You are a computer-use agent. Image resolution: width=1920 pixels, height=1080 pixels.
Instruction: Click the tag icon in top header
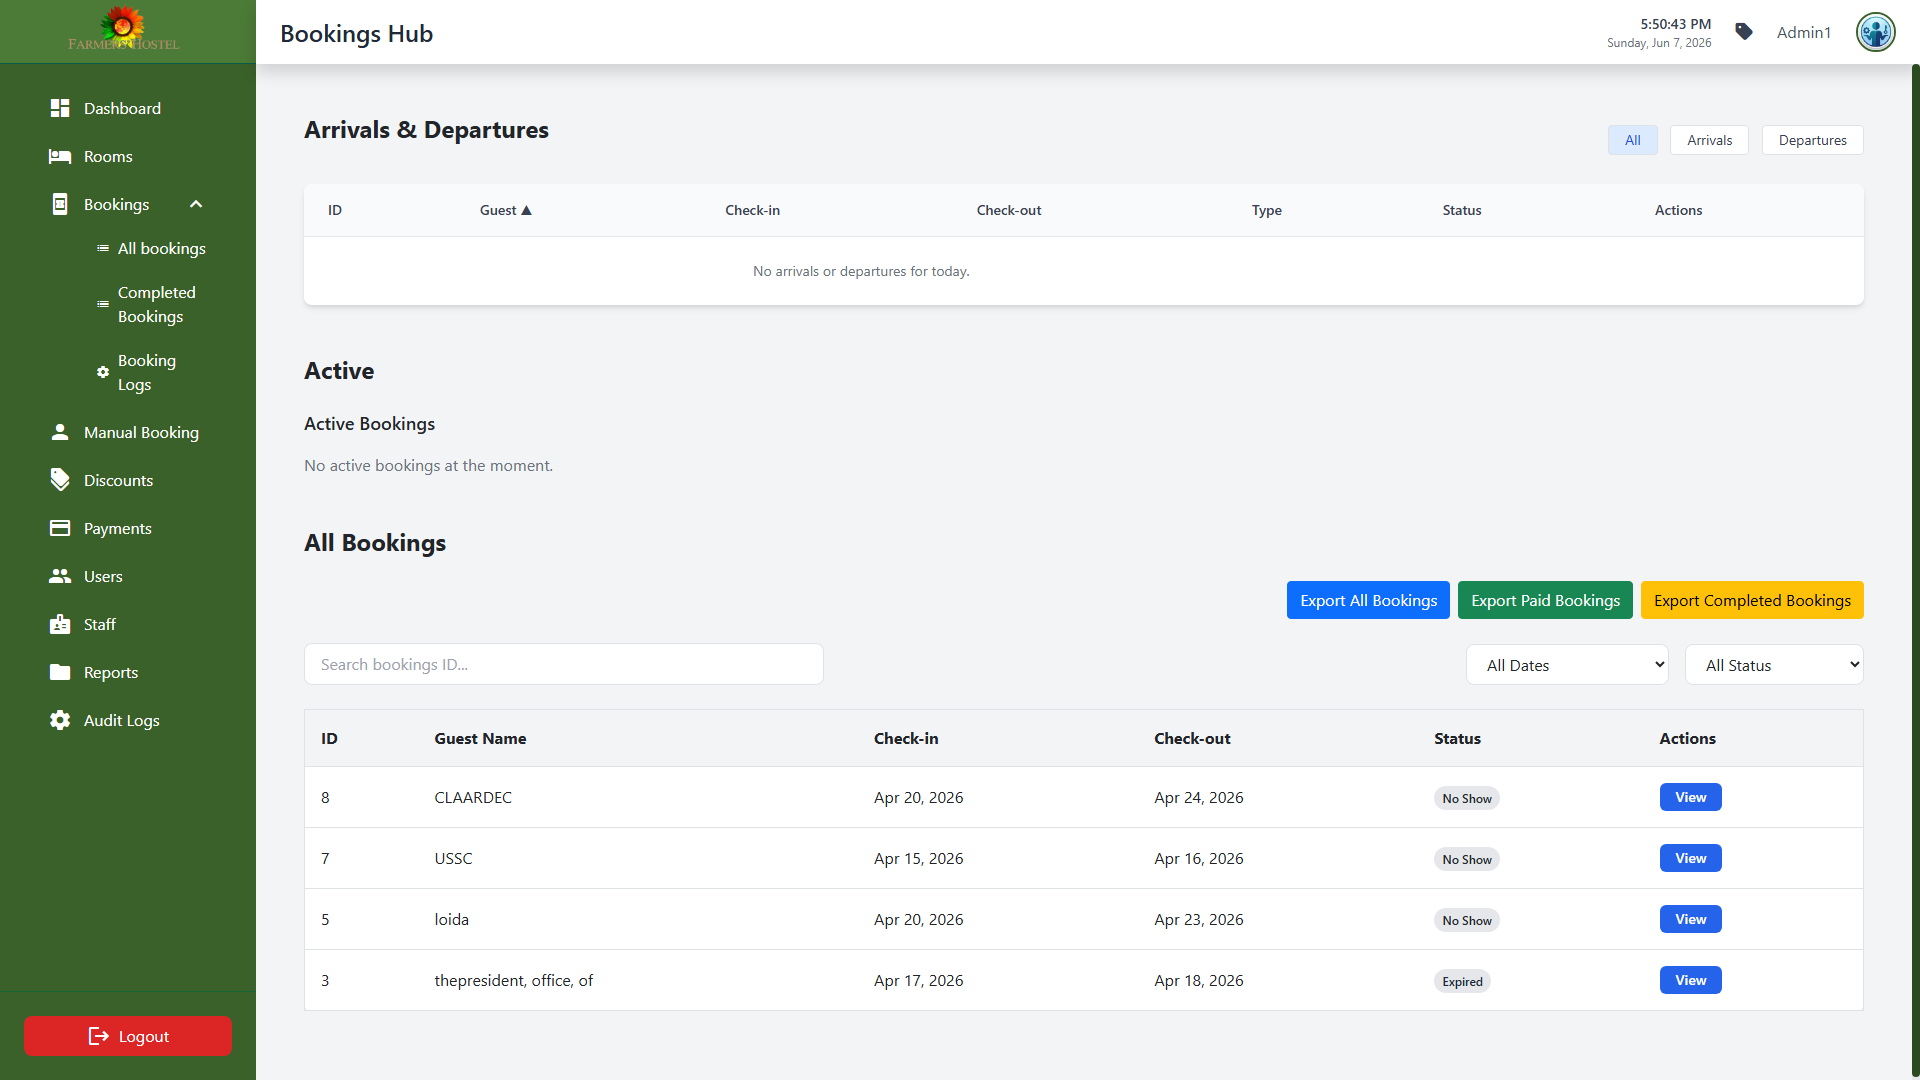1744,32
